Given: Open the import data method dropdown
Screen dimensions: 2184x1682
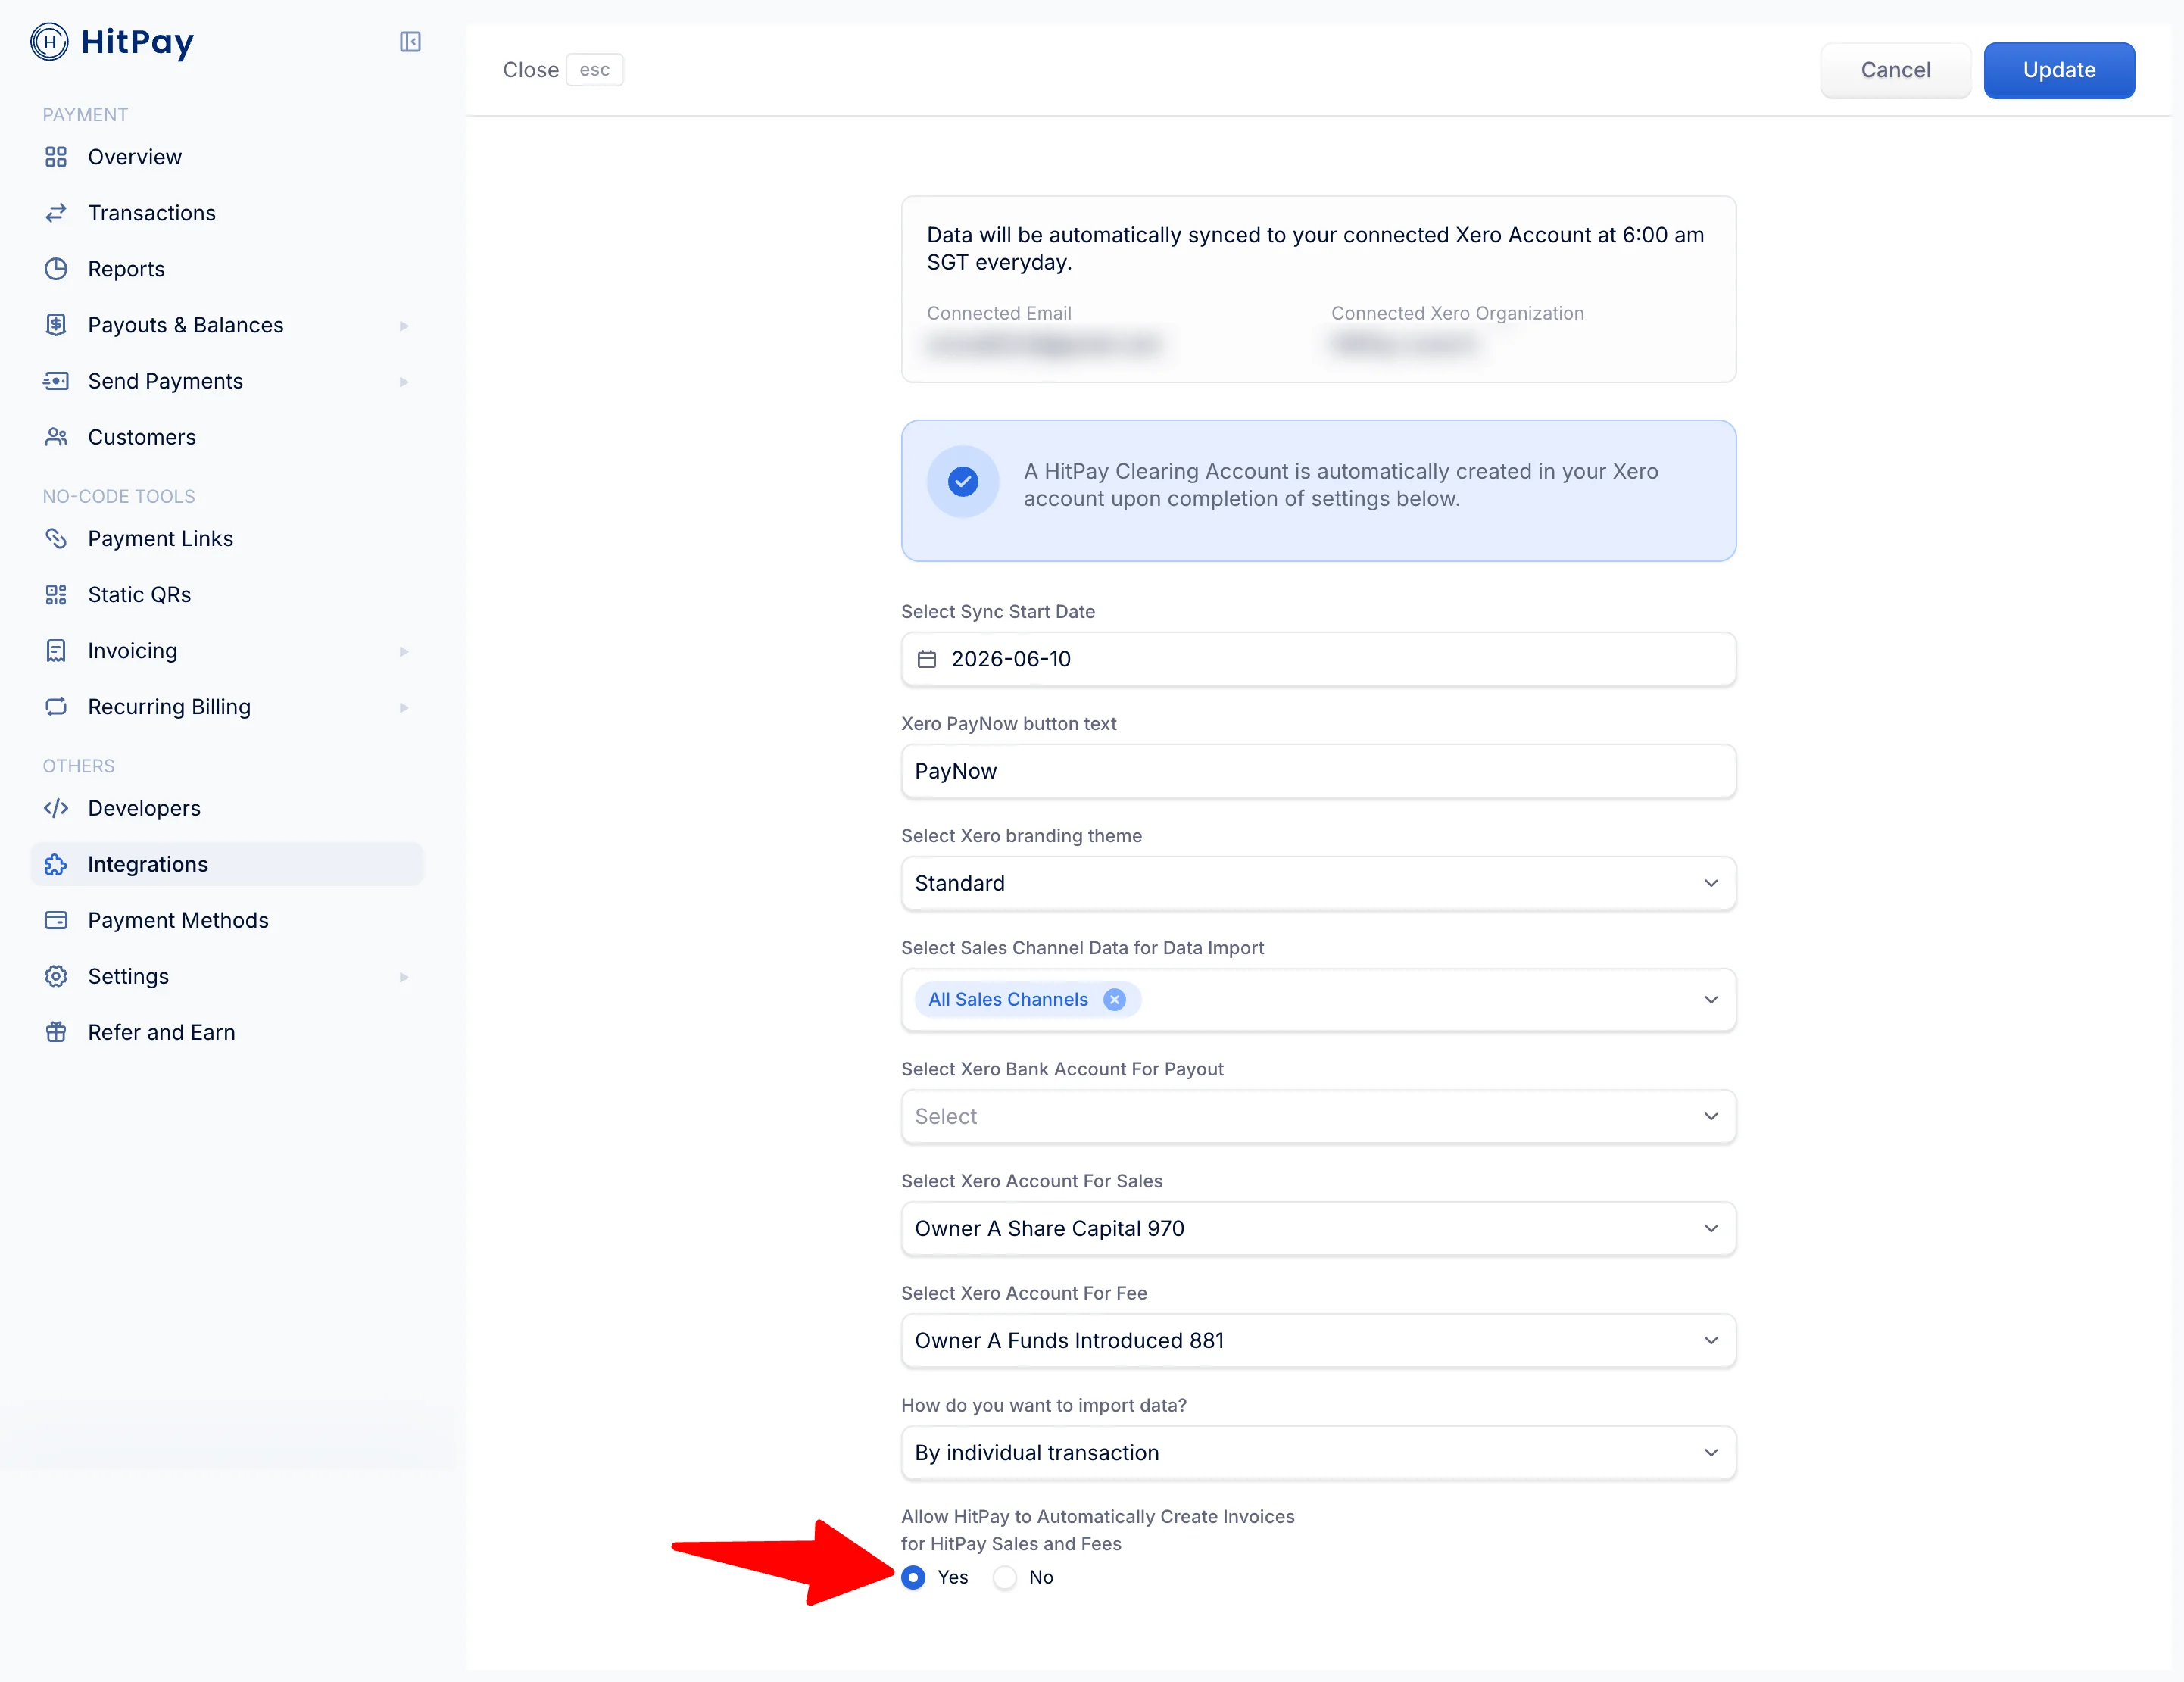Looking at the screenshot, I should pyautogui.click(x=1318, y=1452).
